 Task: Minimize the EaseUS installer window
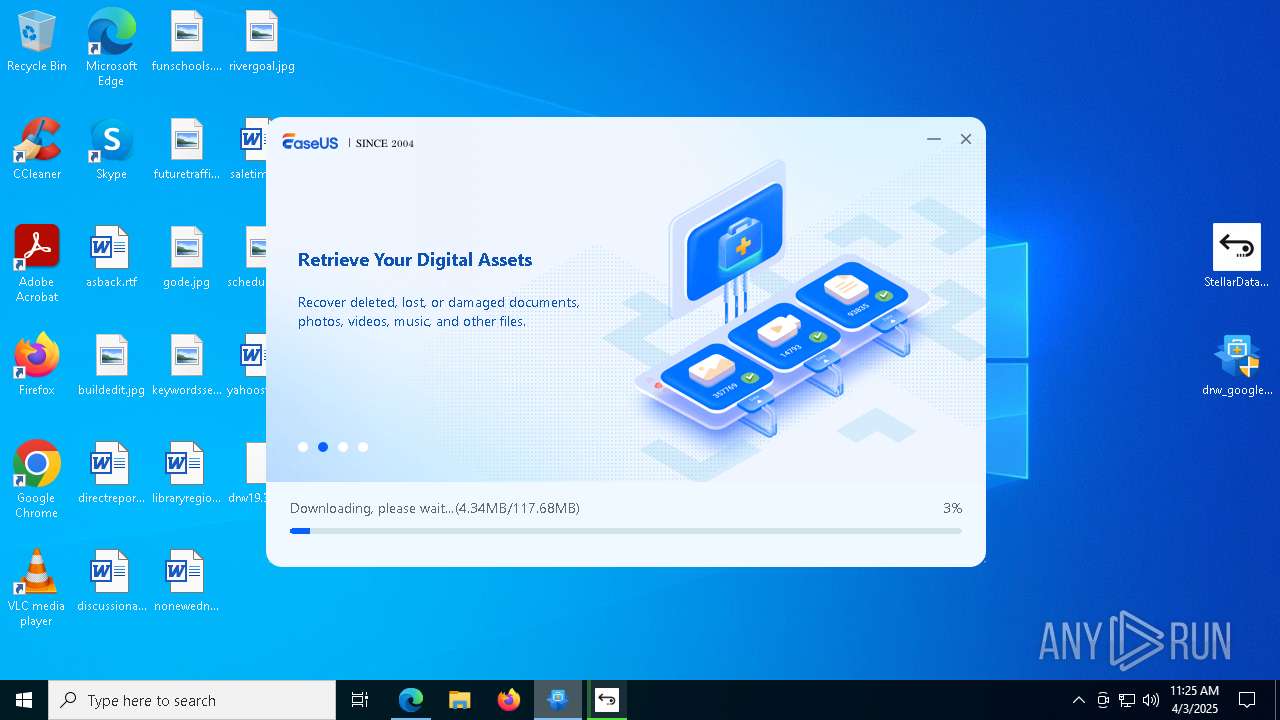(934, 139)
